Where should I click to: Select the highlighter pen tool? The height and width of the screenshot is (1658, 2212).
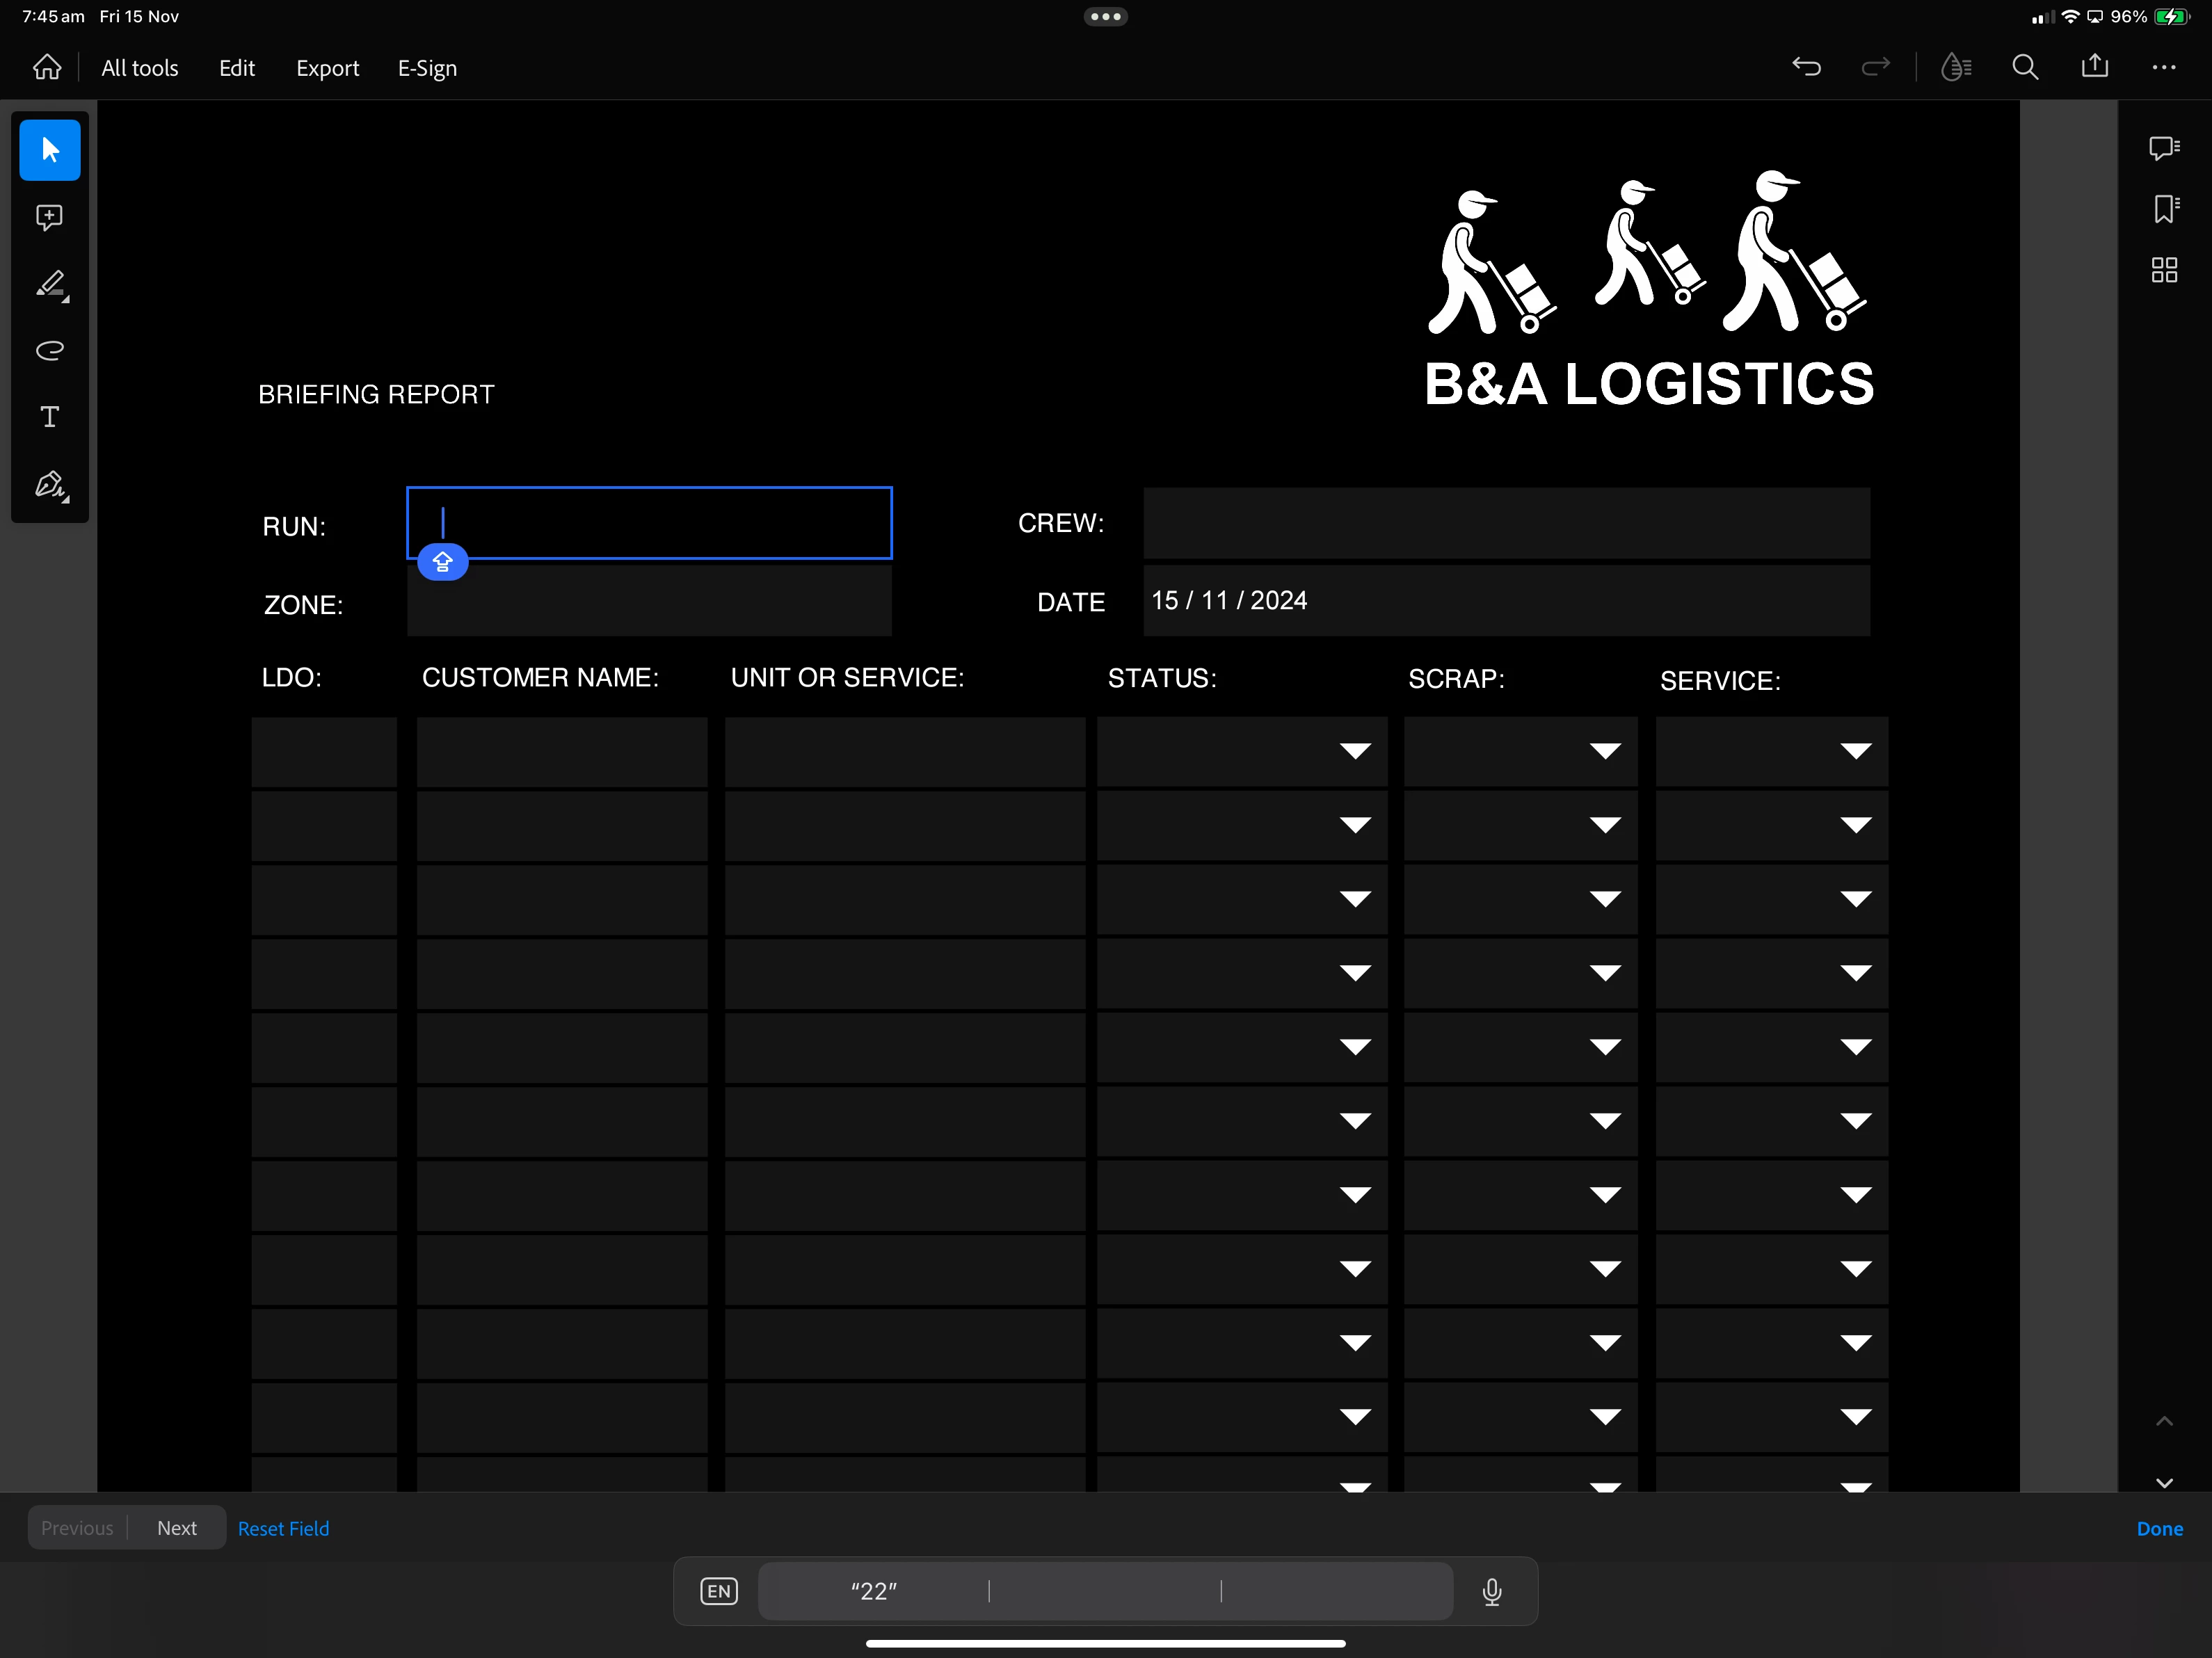click(x=50, y=285)
